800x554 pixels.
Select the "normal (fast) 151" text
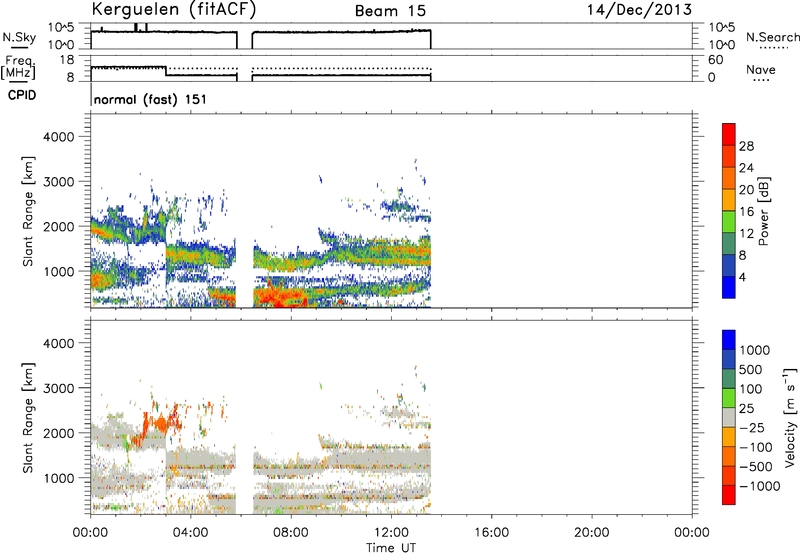(151, 99)
